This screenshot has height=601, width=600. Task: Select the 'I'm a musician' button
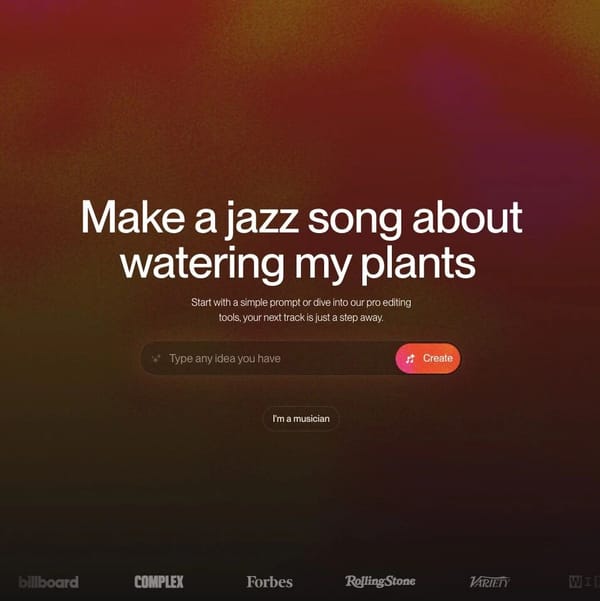[x=301, y=419]
